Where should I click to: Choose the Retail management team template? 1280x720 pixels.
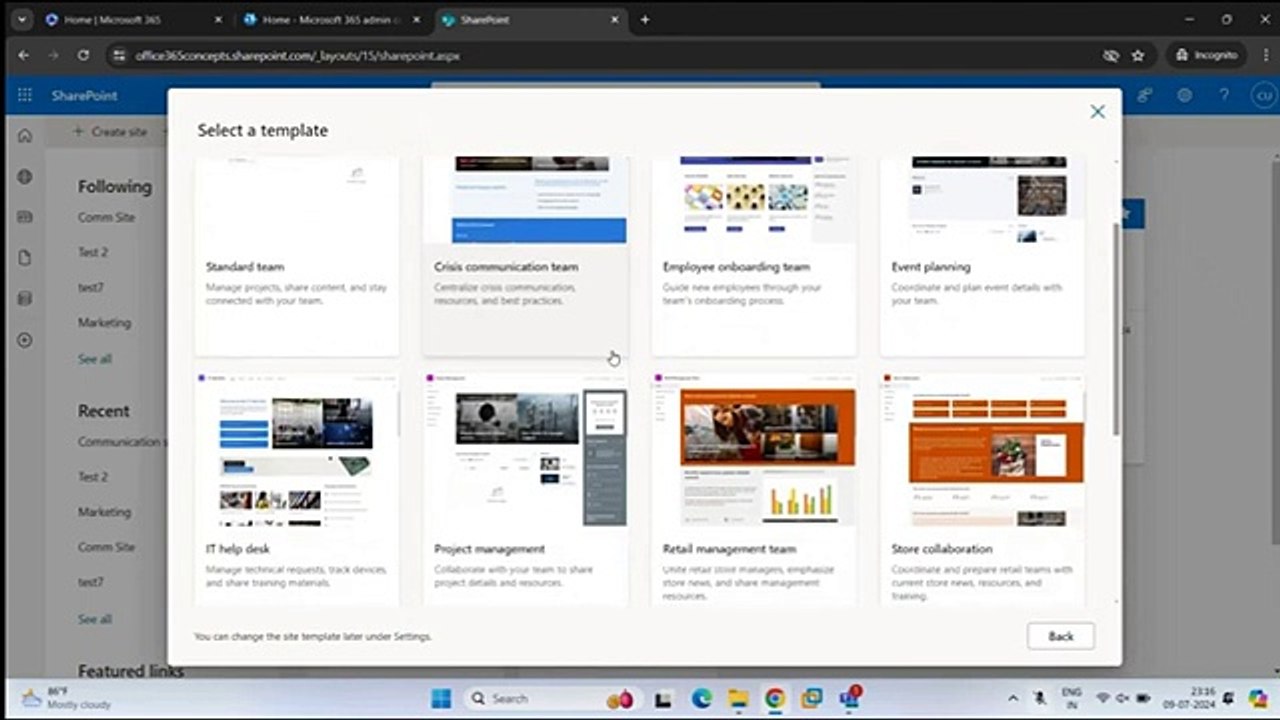point(754,490)
